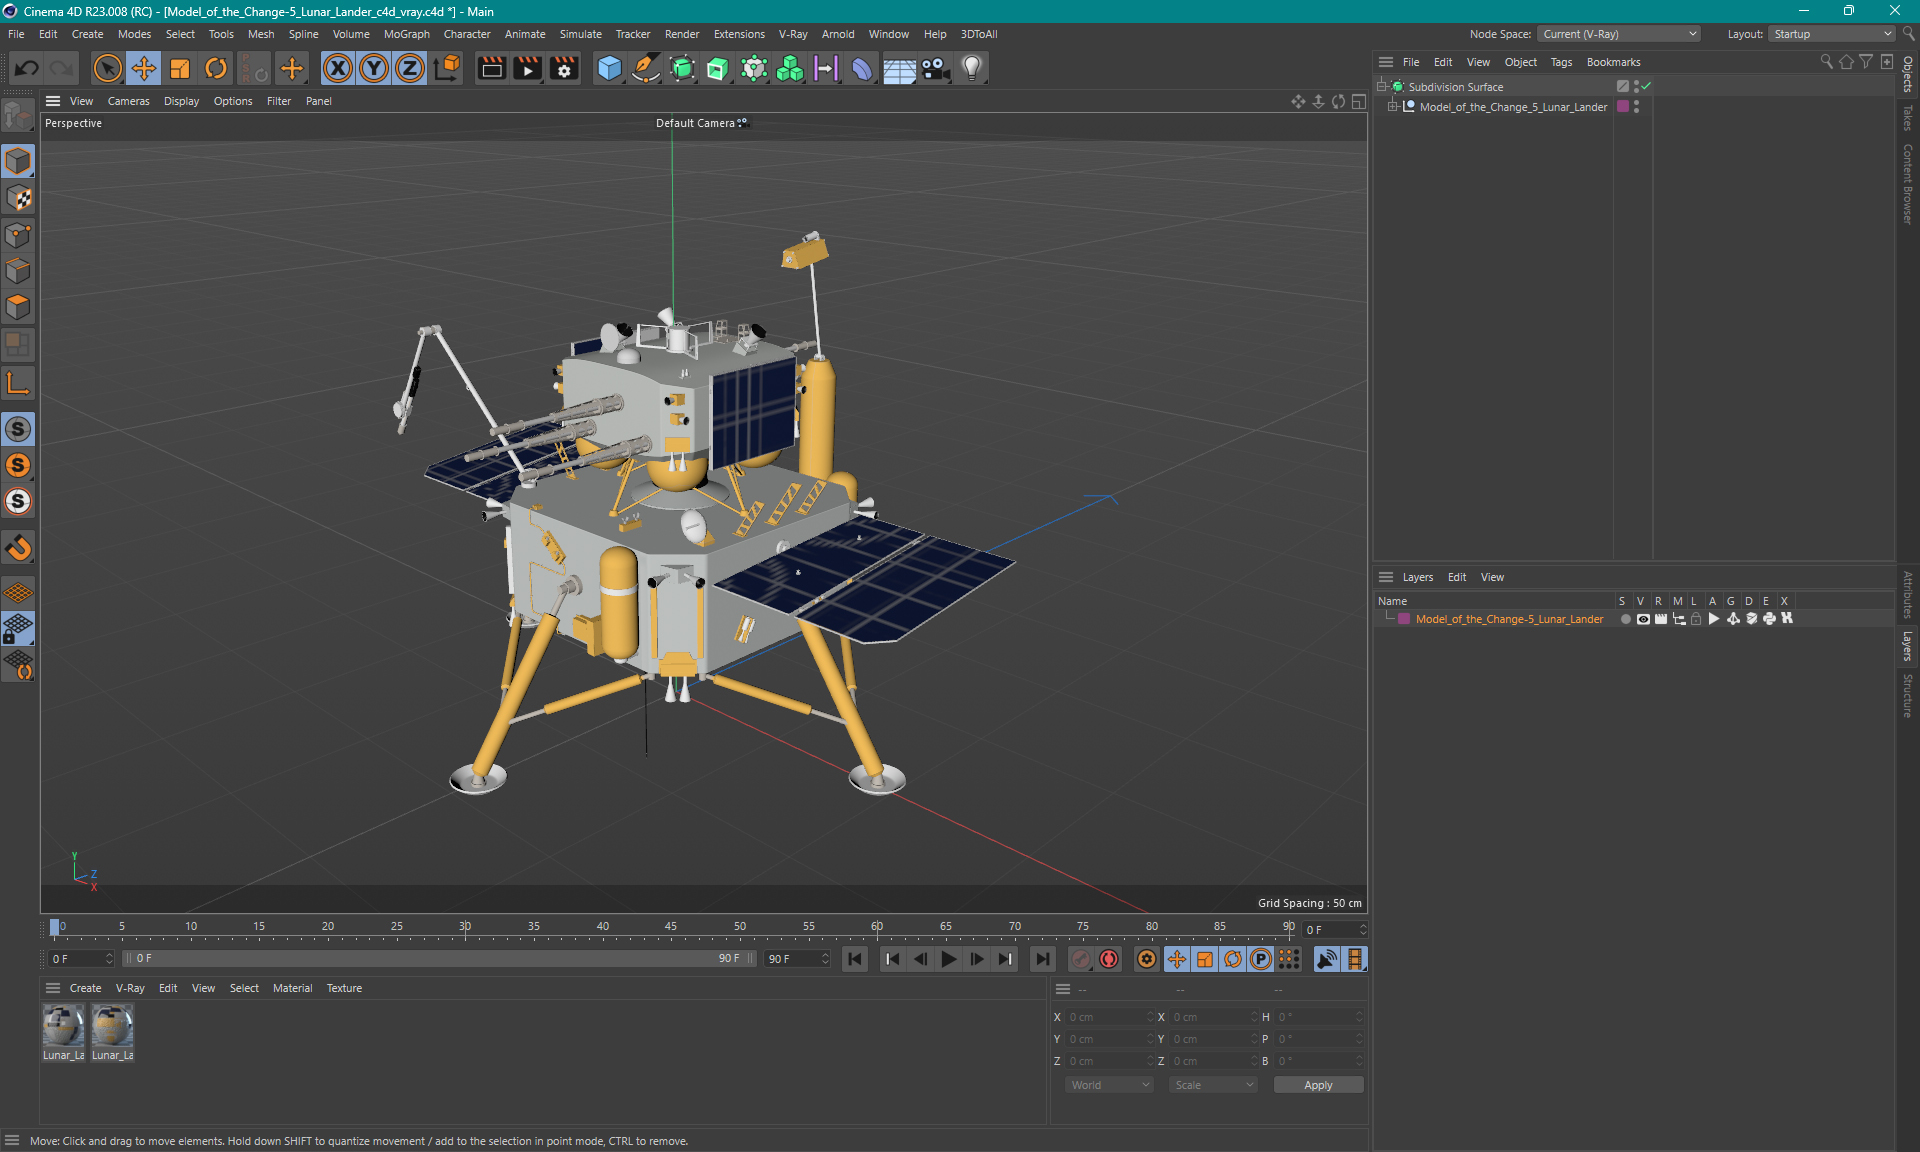Open material manager Texture menu
The height and width of the screenshot is (1152, 1920).
click(344, 988)
